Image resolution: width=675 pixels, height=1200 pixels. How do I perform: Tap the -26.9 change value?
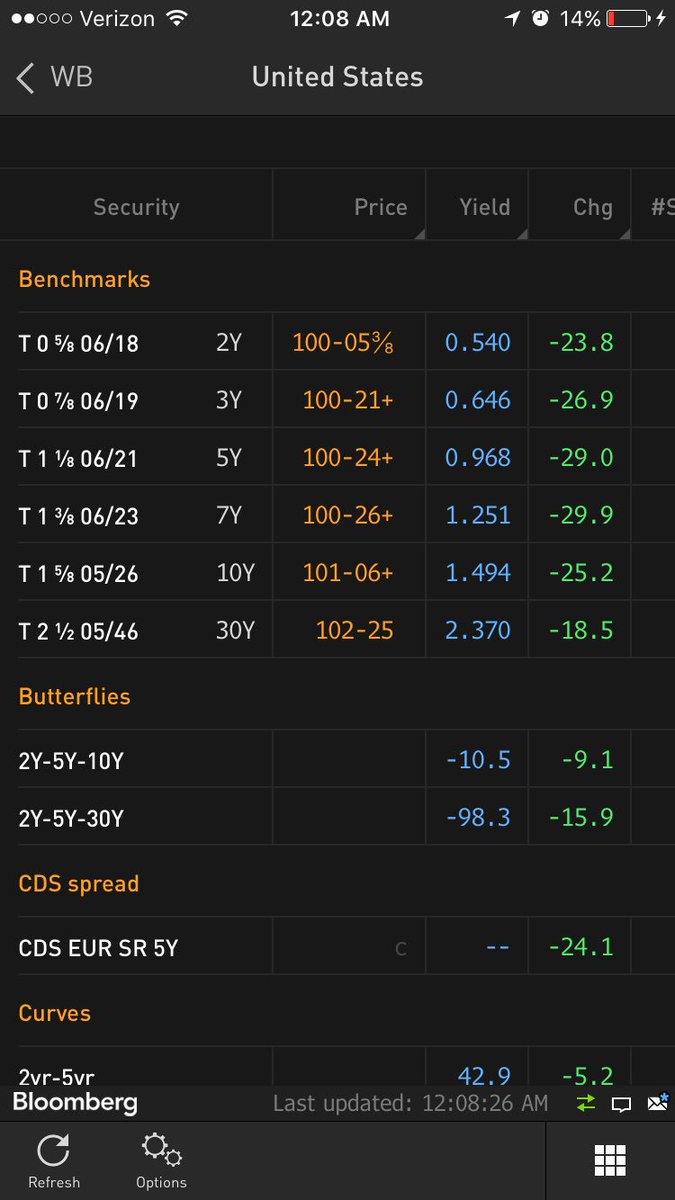pos(581,400)
